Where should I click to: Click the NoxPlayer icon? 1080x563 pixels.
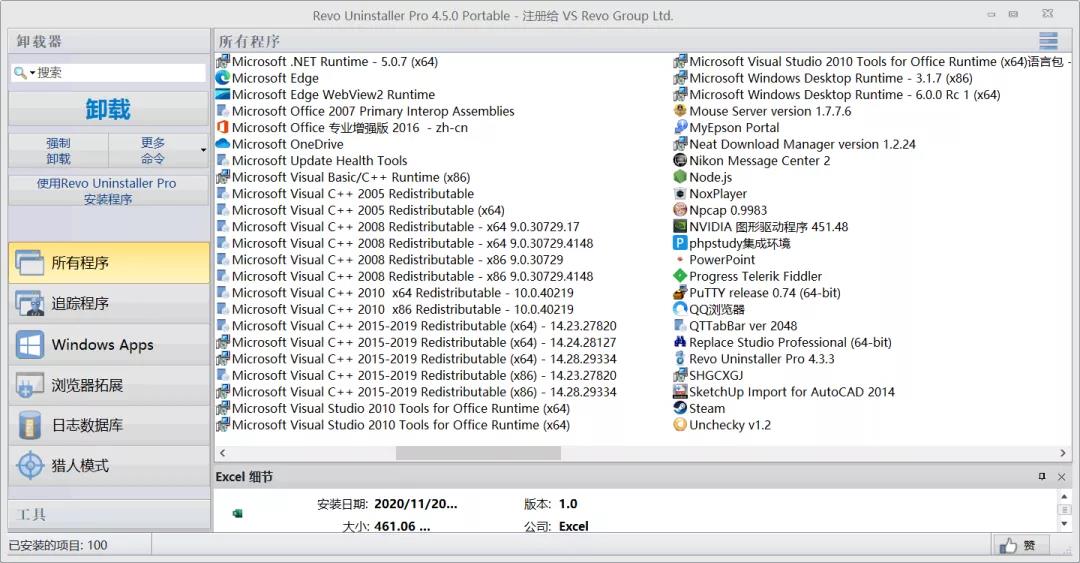(680, 194)
